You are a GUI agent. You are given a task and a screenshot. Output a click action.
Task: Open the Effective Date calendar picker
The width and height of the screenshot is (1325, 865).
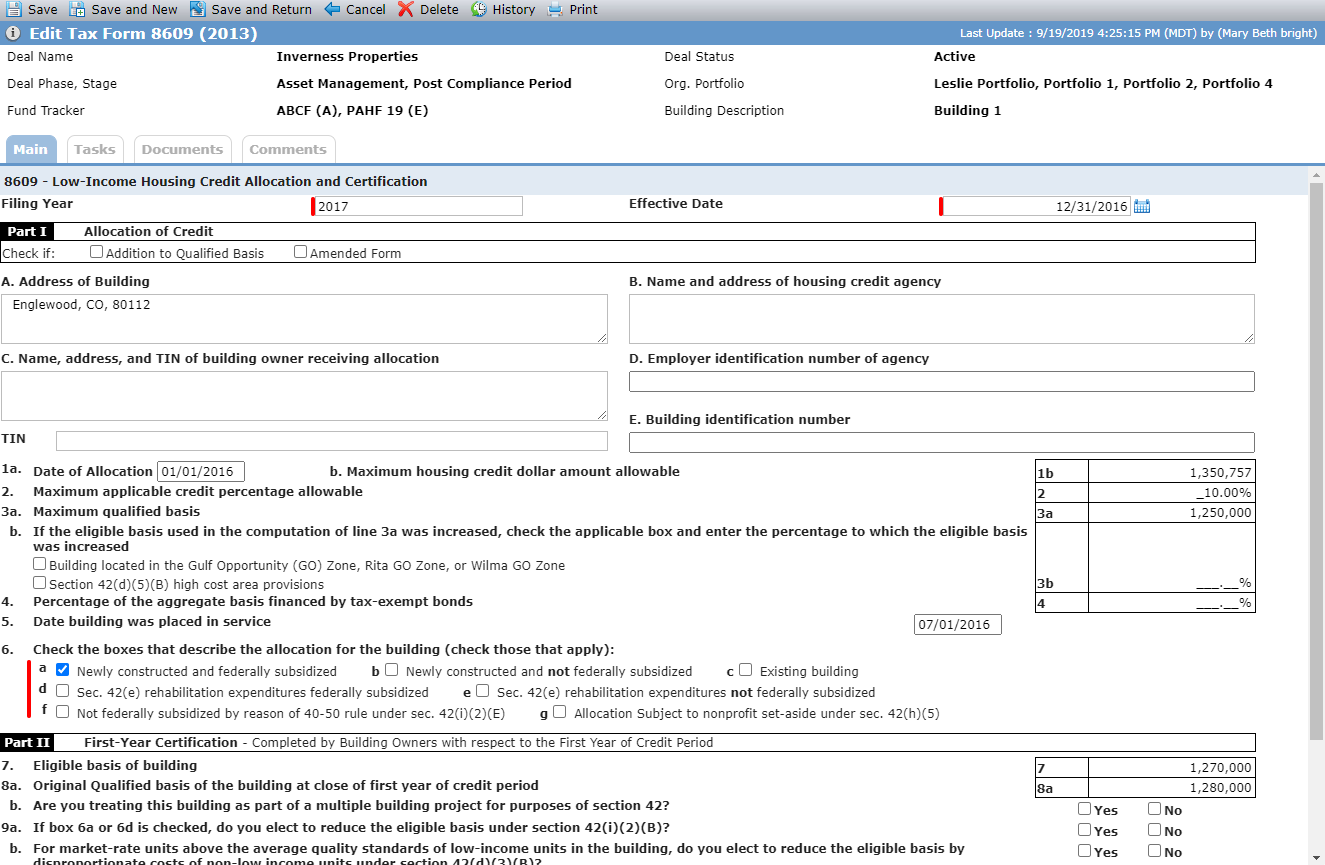click(1142, 206)
